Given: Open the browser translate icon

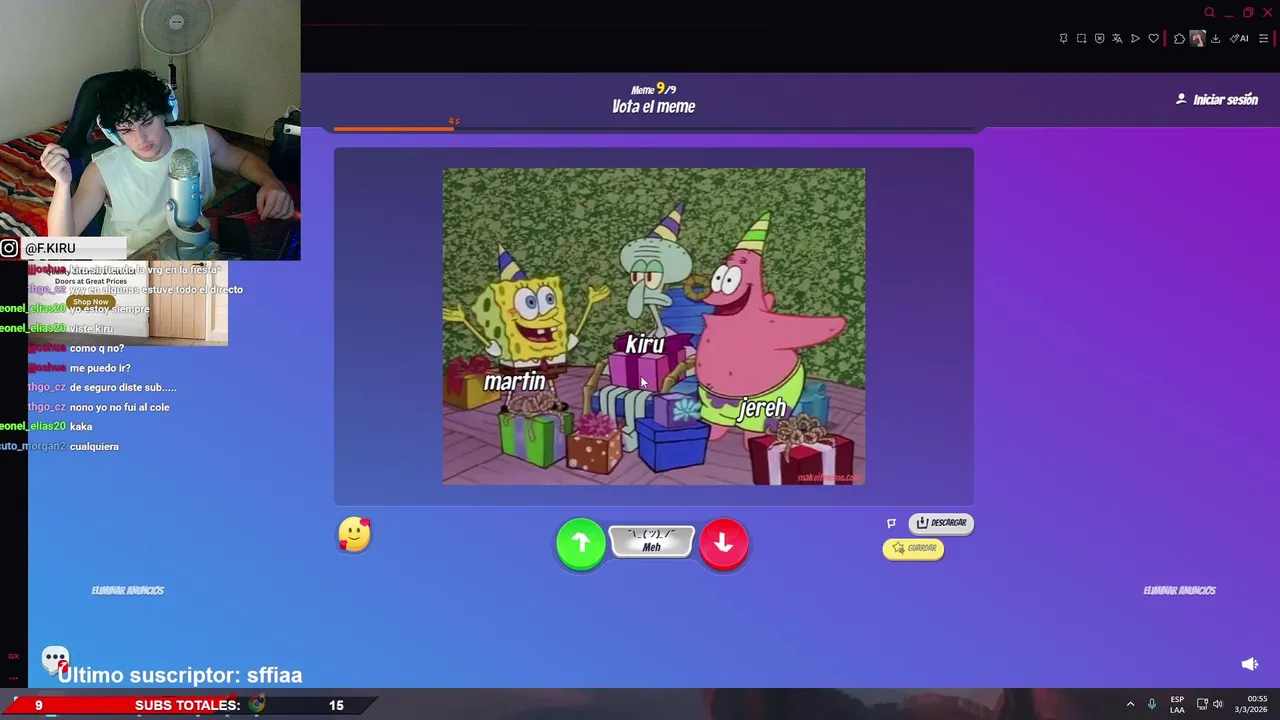Looking at the screenshot, I should pyautogui.click(x=1117, y=39).
